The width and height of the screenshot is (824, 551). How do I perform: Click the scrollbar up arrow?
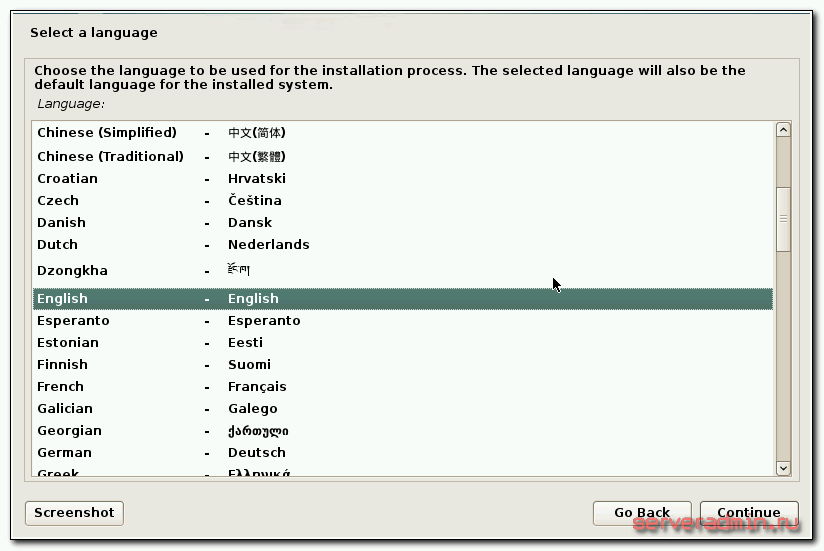click(783, 130)
